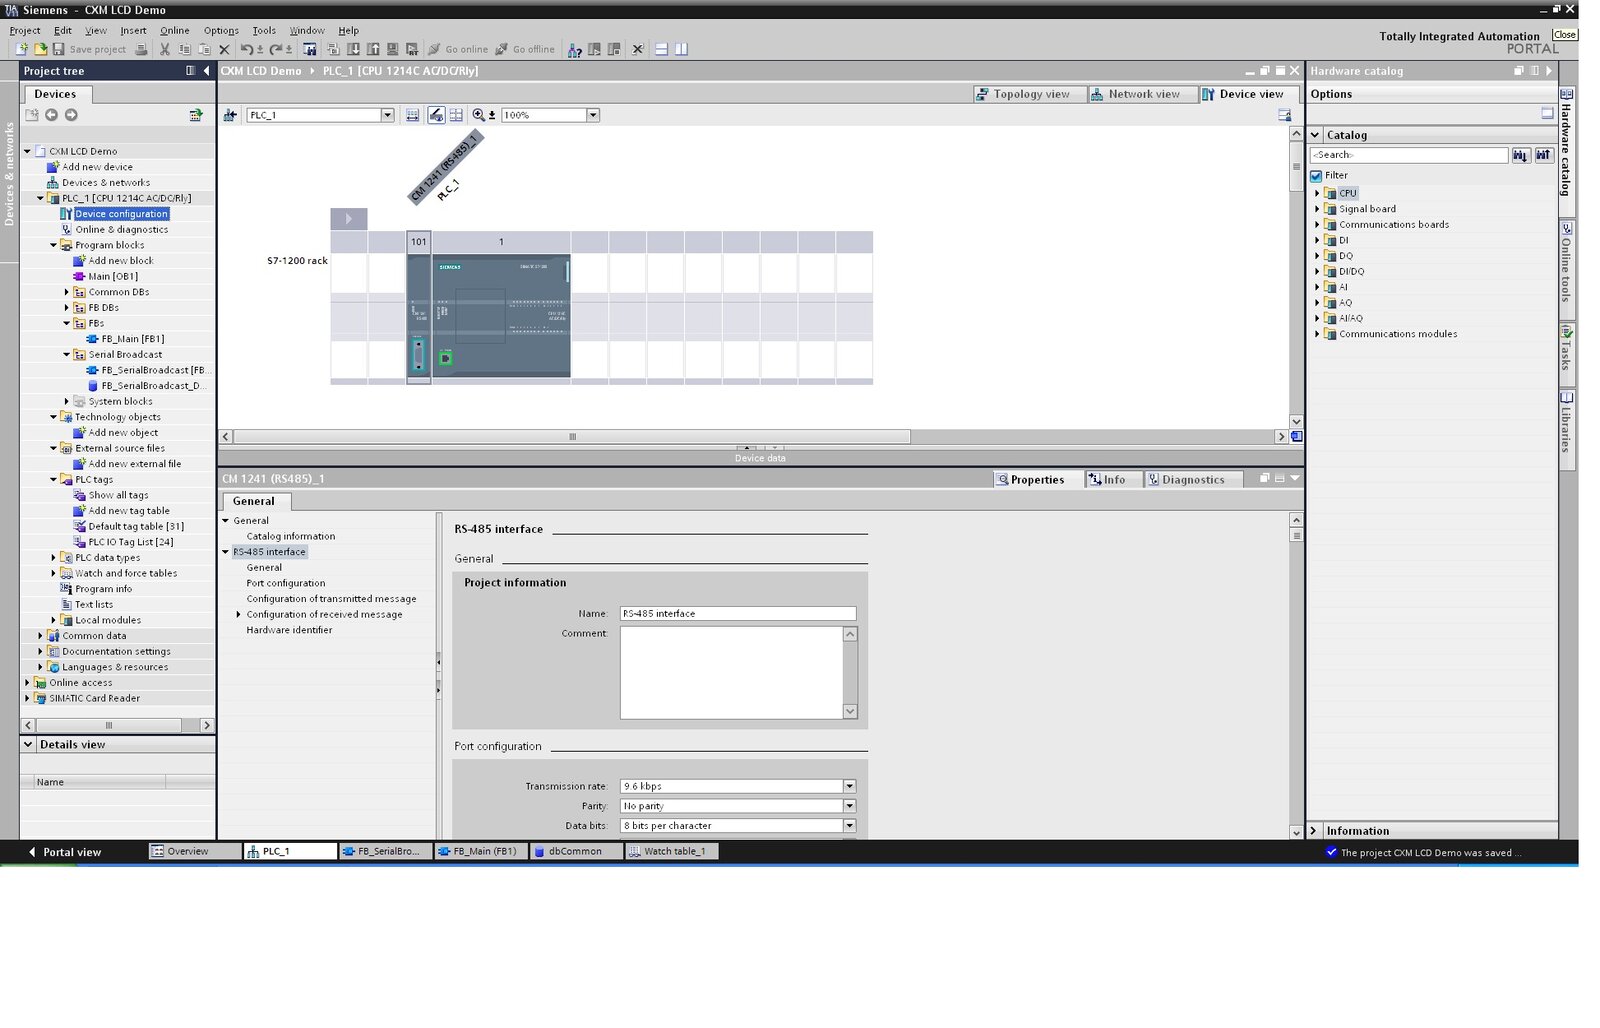1600x1028 pixels.
Task: Click the Open project folder icon
Action: (40, 49)
